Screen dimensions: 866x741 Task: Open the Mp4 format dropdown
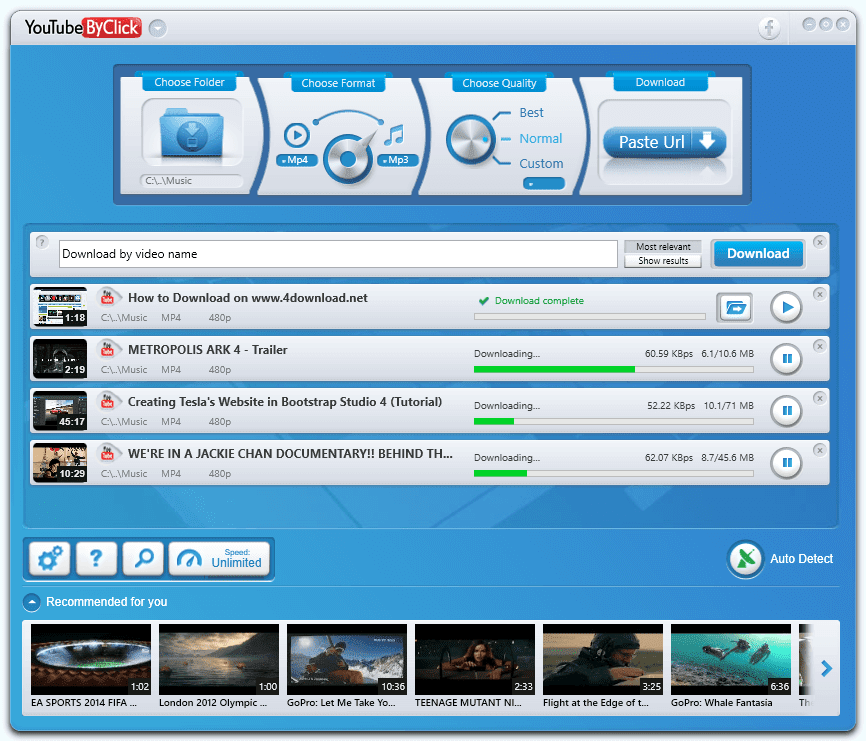pyautogui.click(x=297, y=160)
